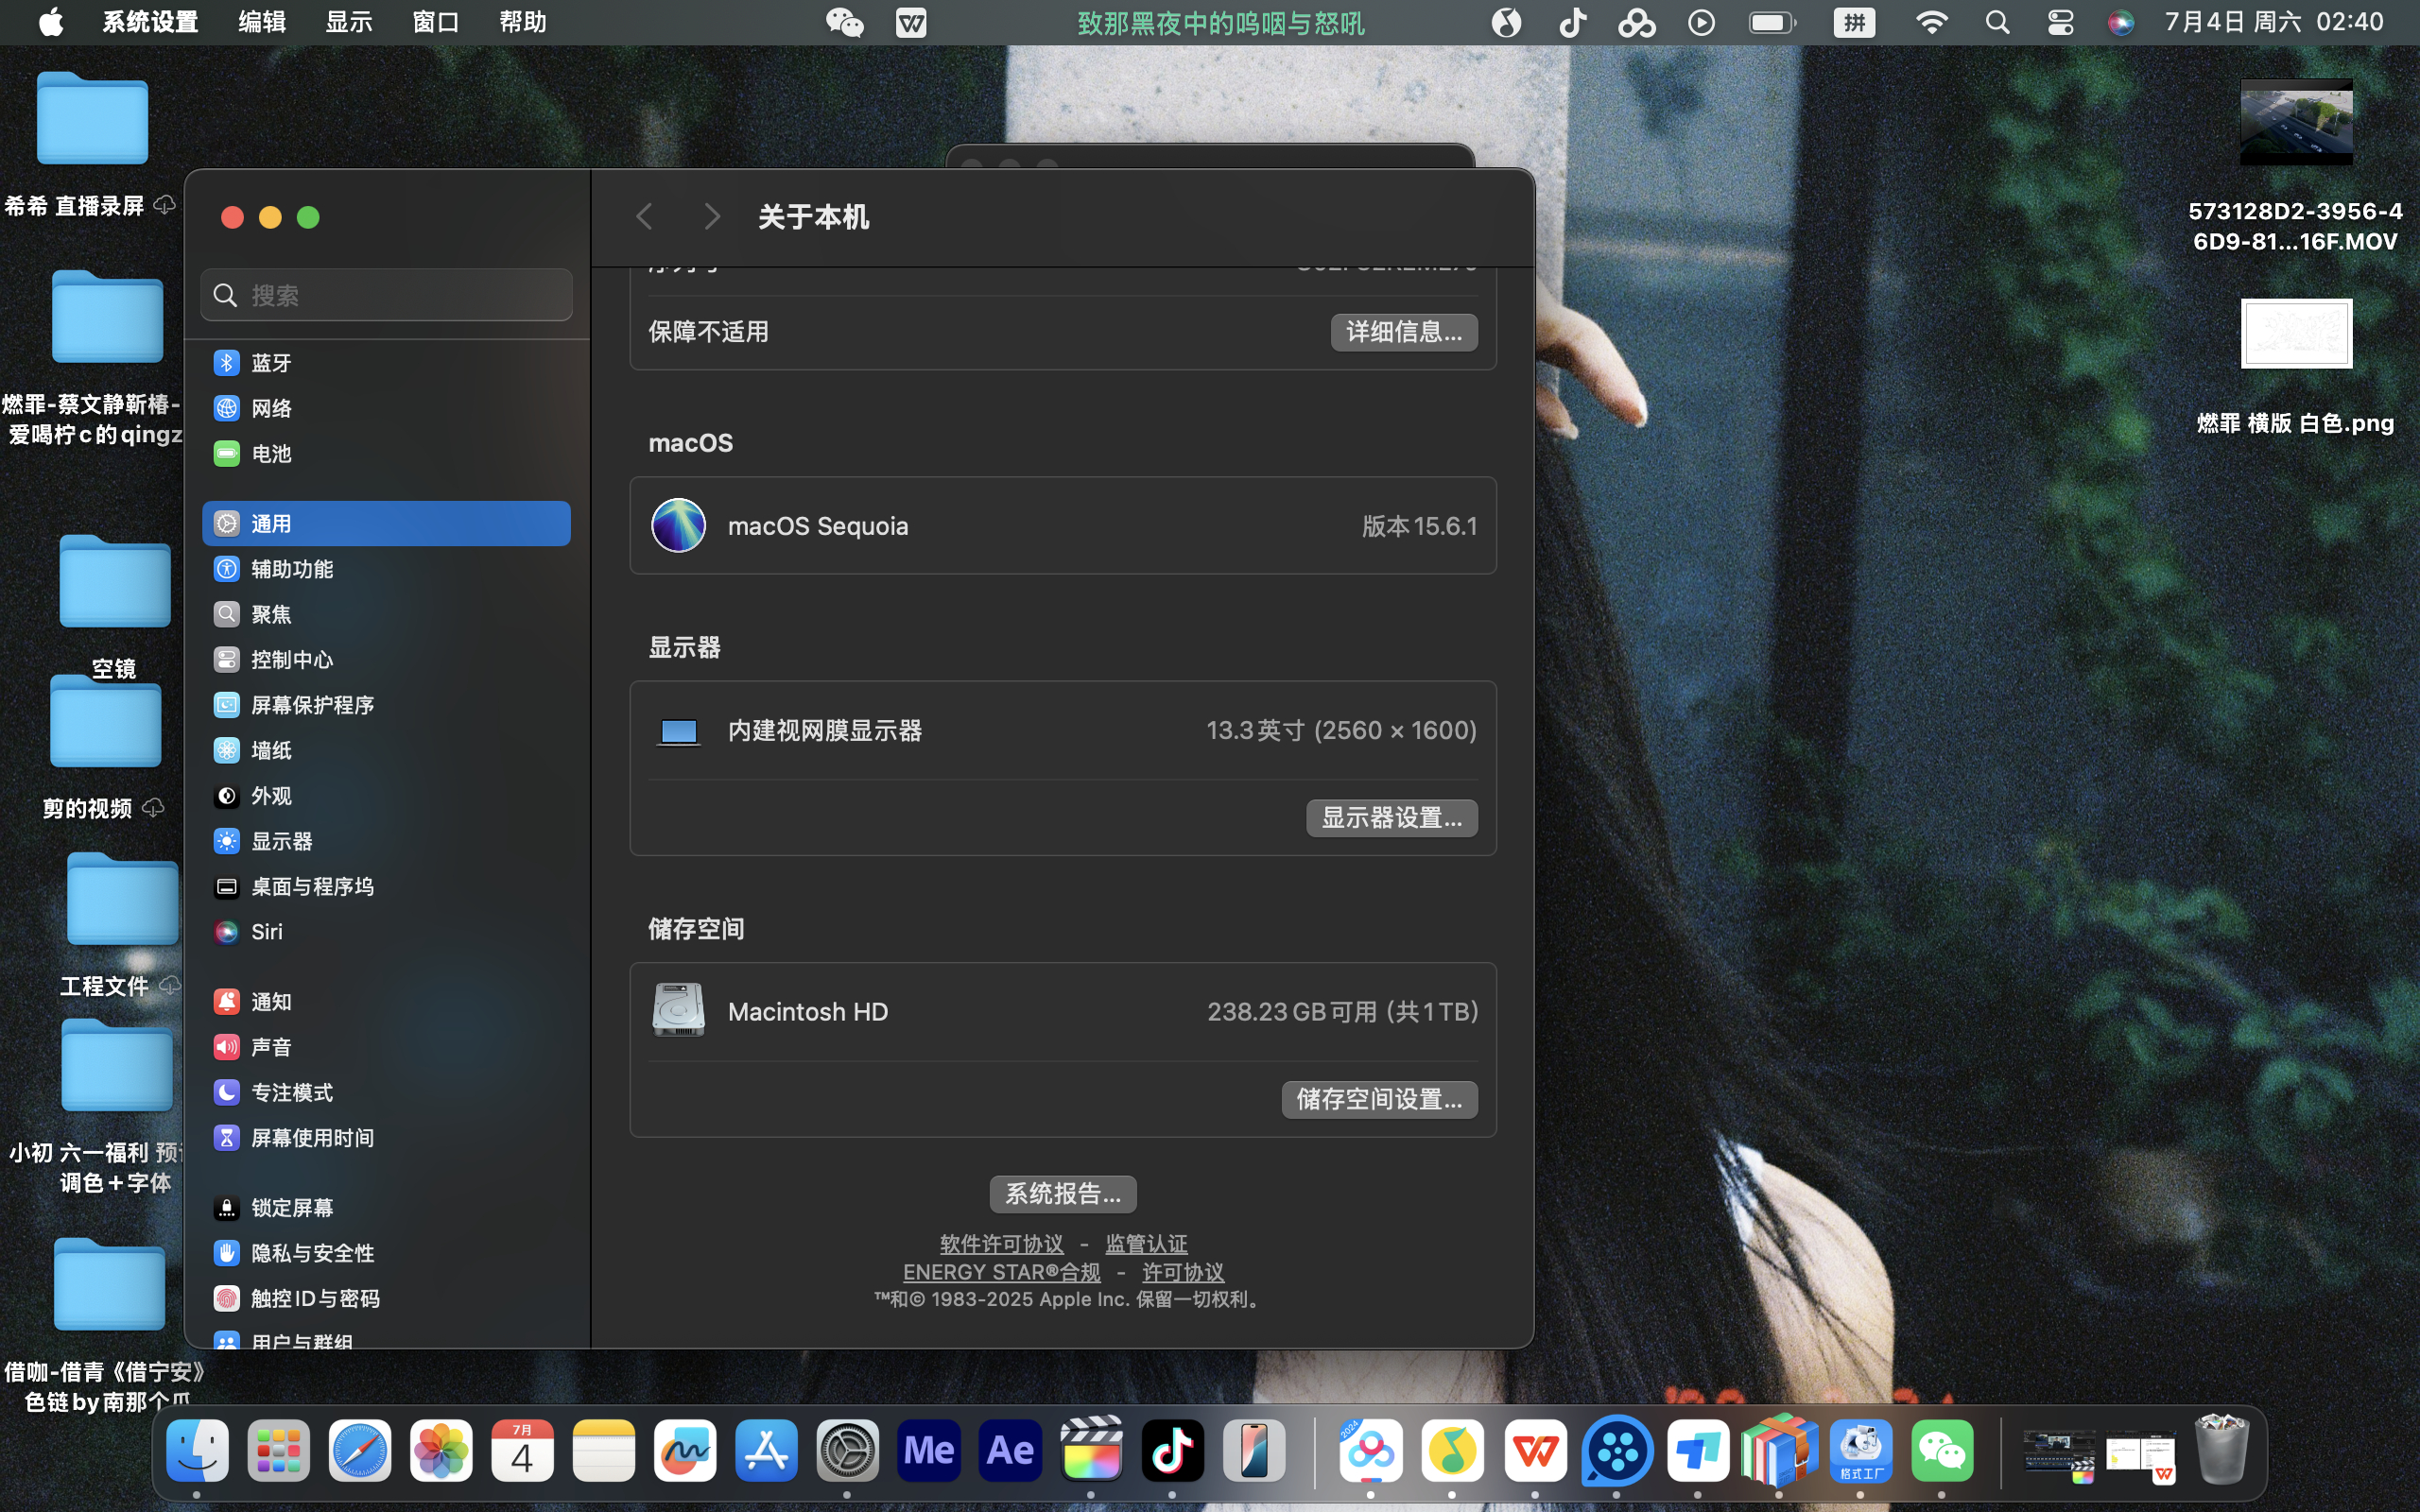Open Spotlight search in the menu bar
The width and height of the screenshot is (2420, 1512).
coord(1997,22)
